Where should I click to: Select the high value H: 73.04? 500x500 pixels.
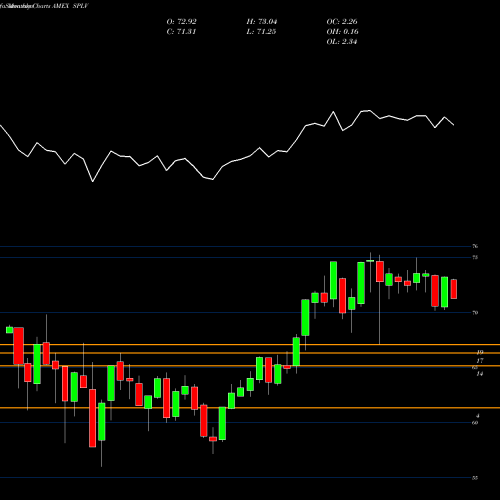click(x=262, y=22)
